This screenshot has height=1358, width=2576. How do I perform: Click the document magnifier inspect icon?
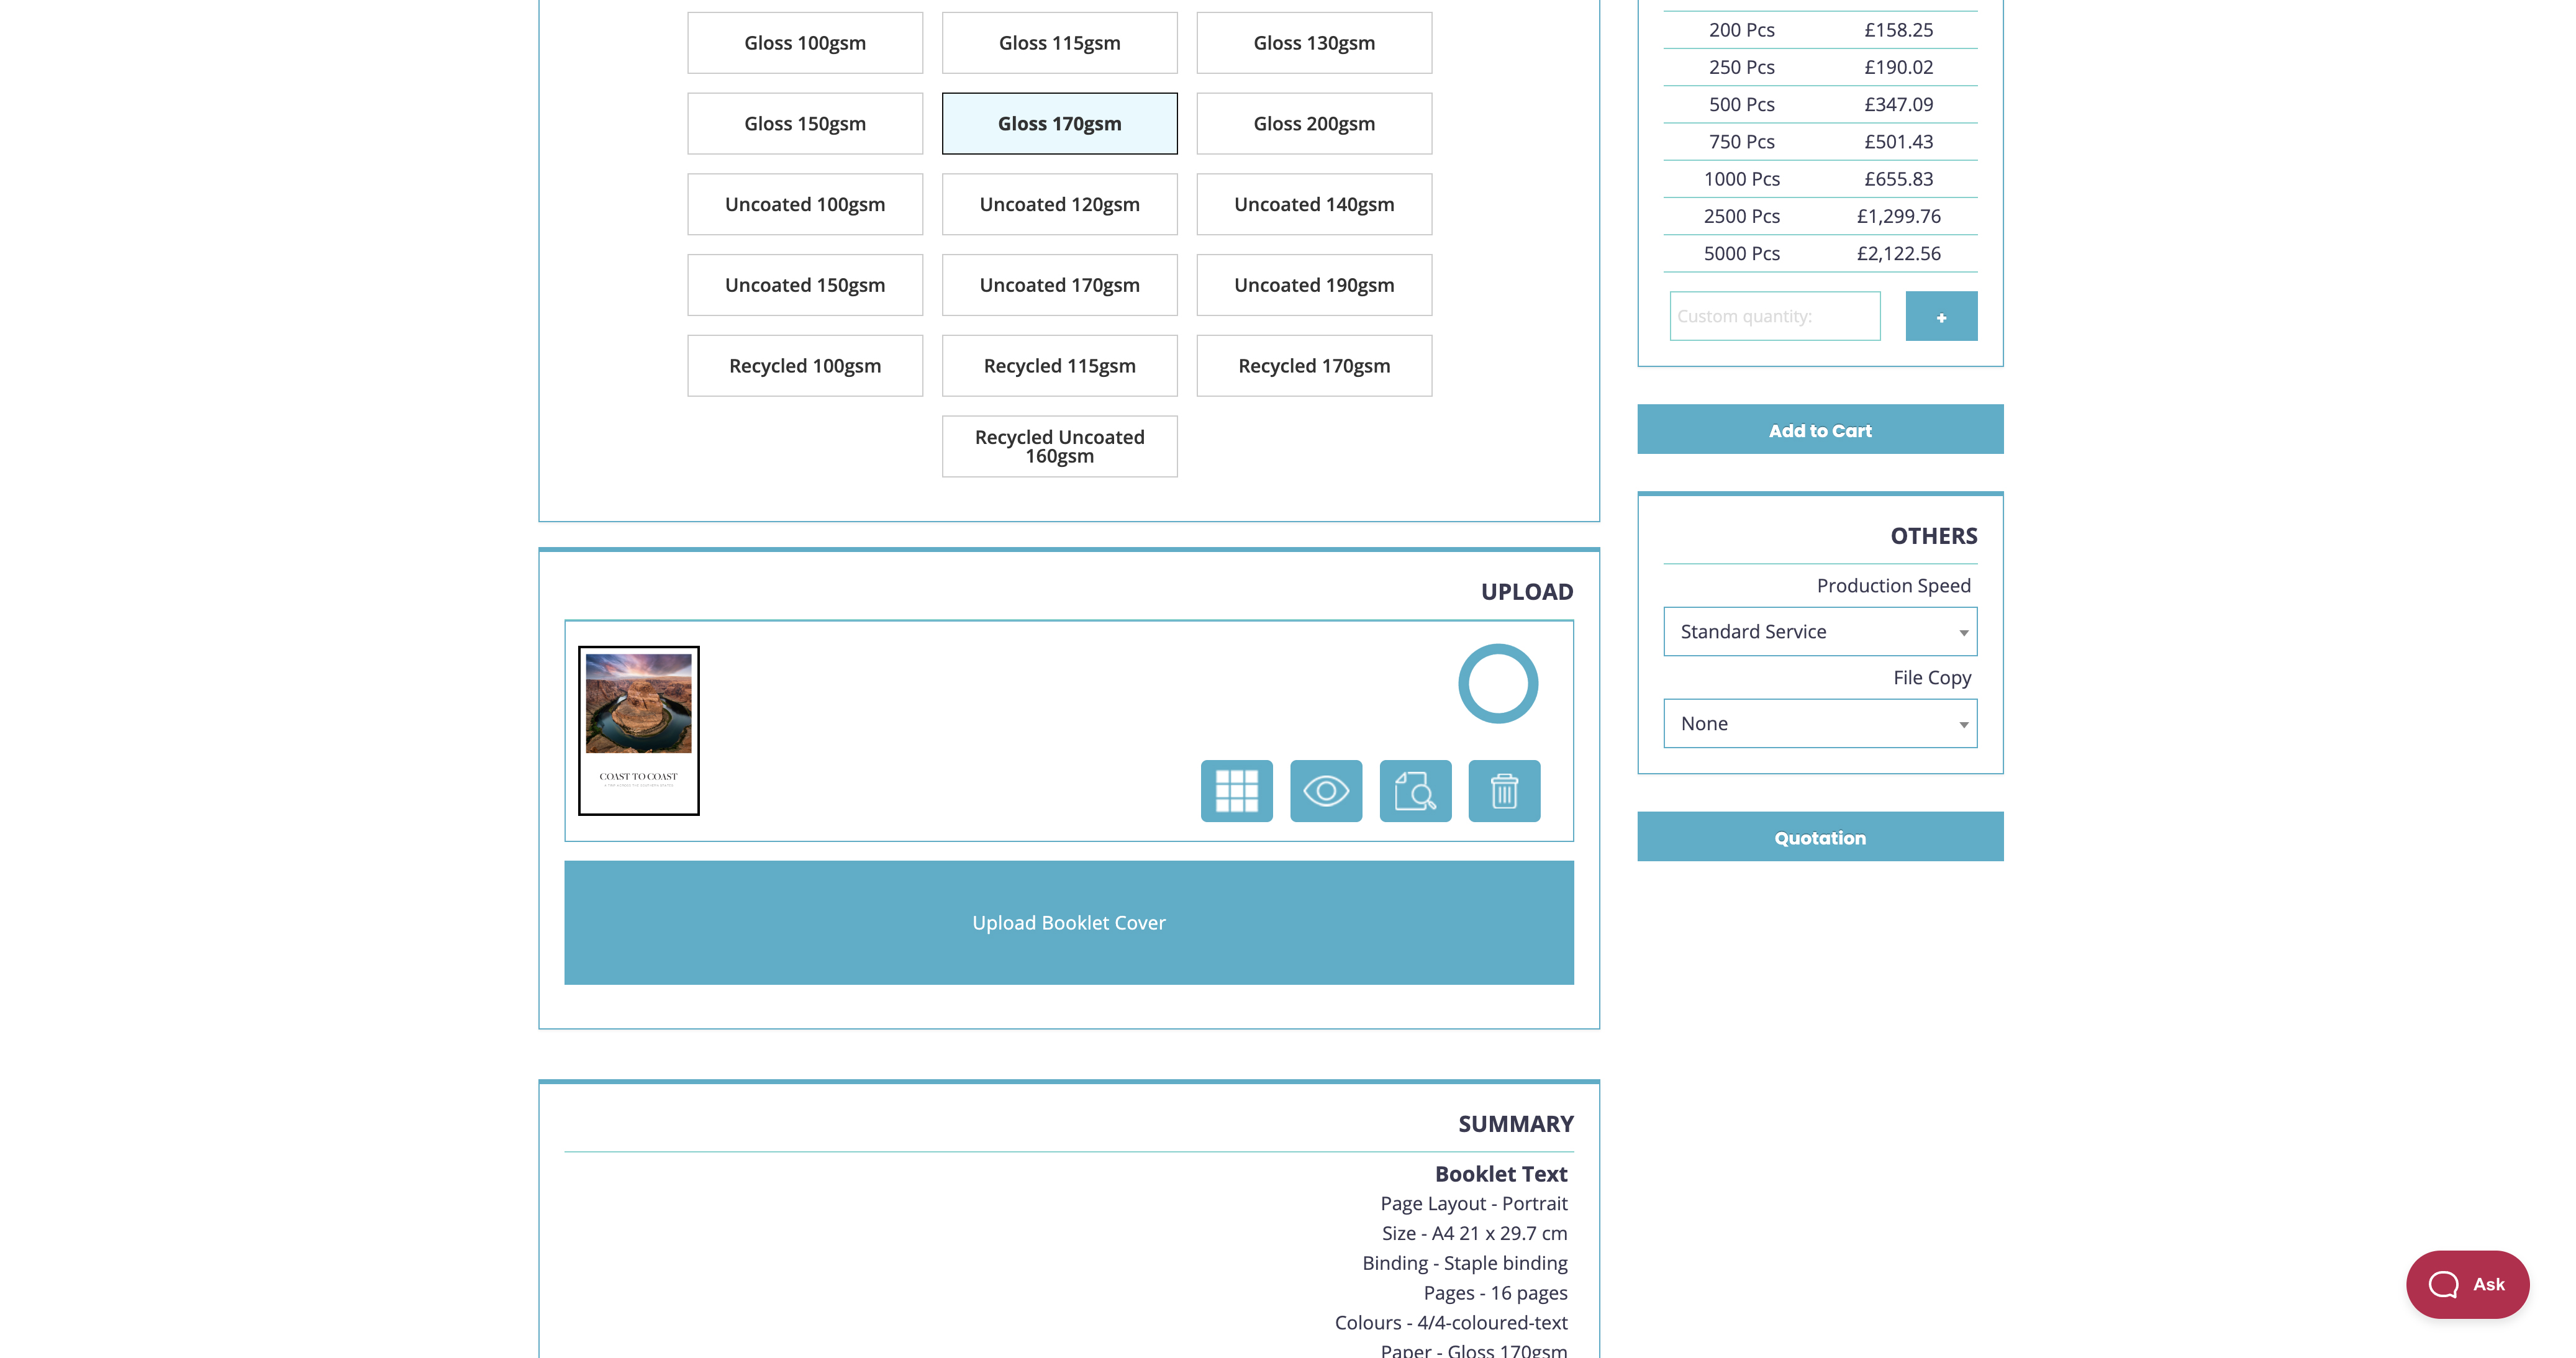pos(1415,791)
